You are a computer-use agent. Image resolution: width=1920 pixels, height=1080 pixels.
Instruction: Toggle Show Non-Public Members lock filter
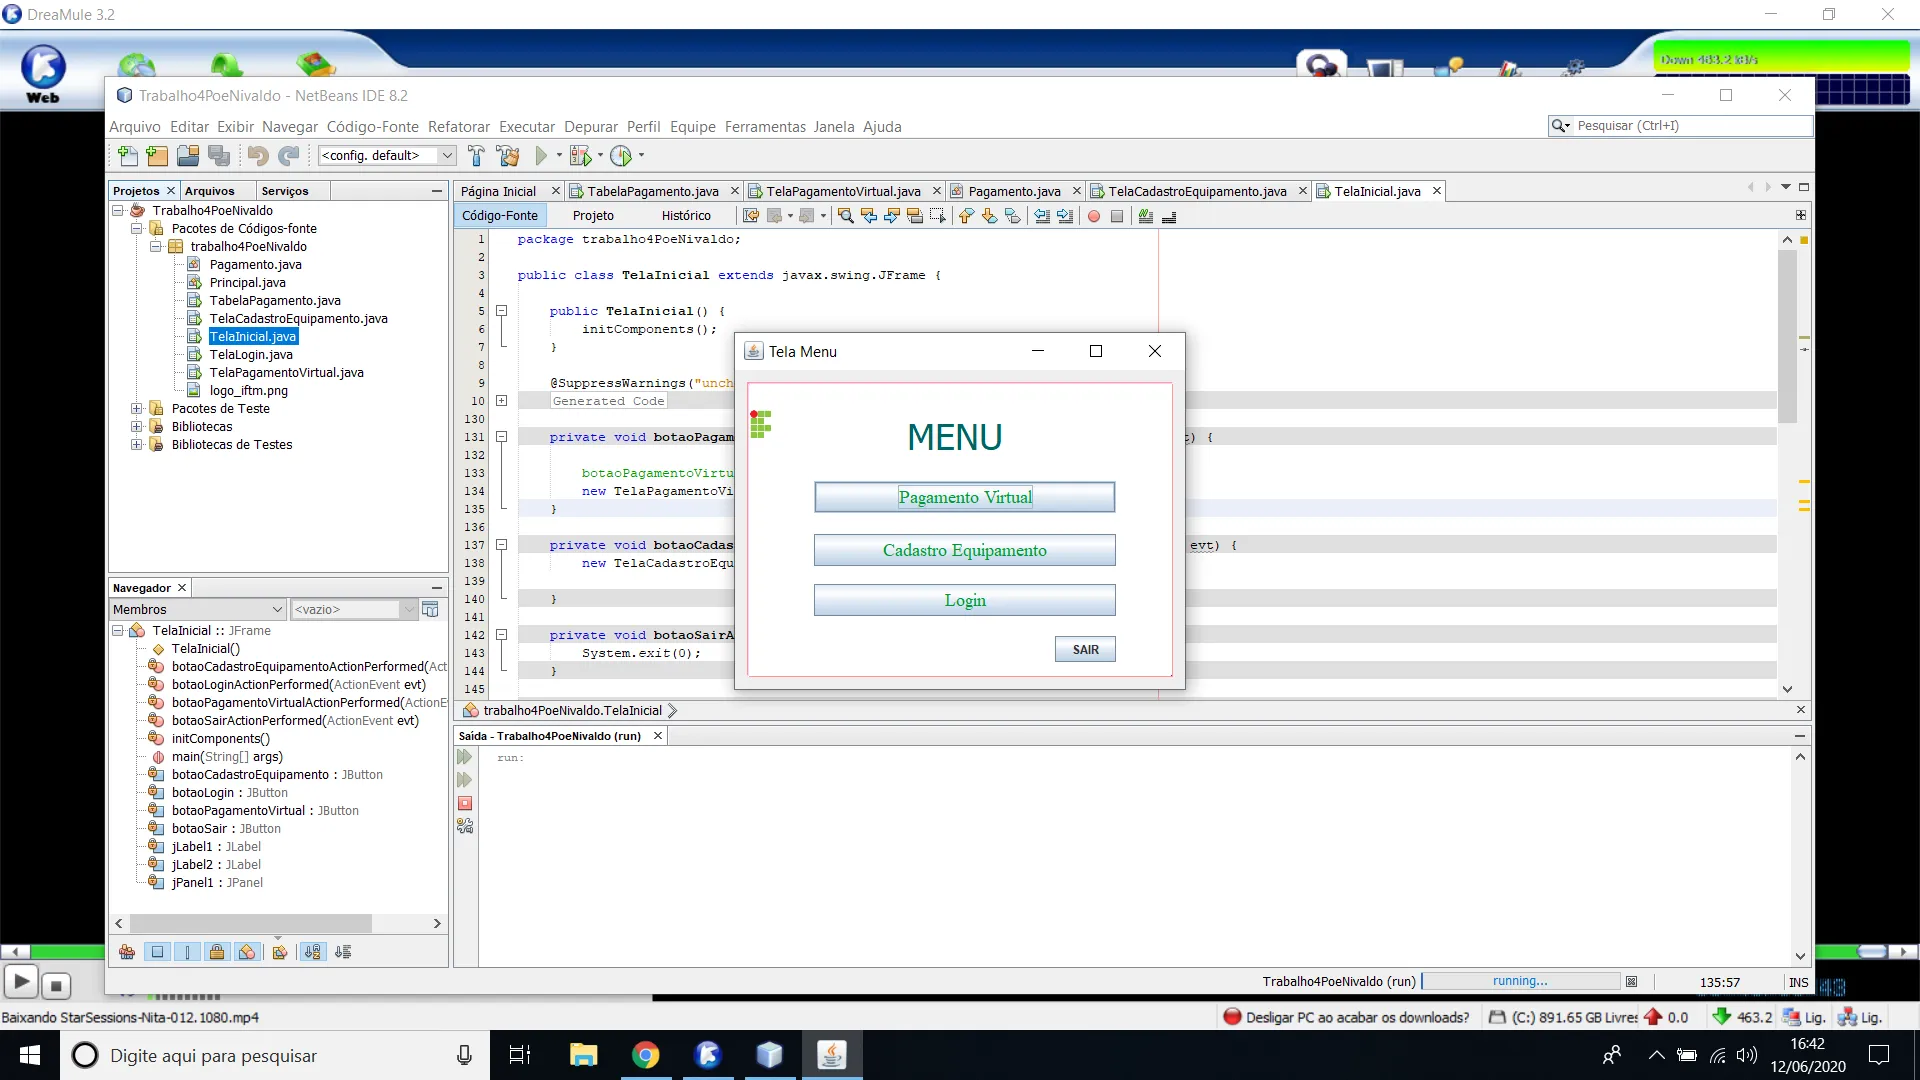tap(217, 952)
